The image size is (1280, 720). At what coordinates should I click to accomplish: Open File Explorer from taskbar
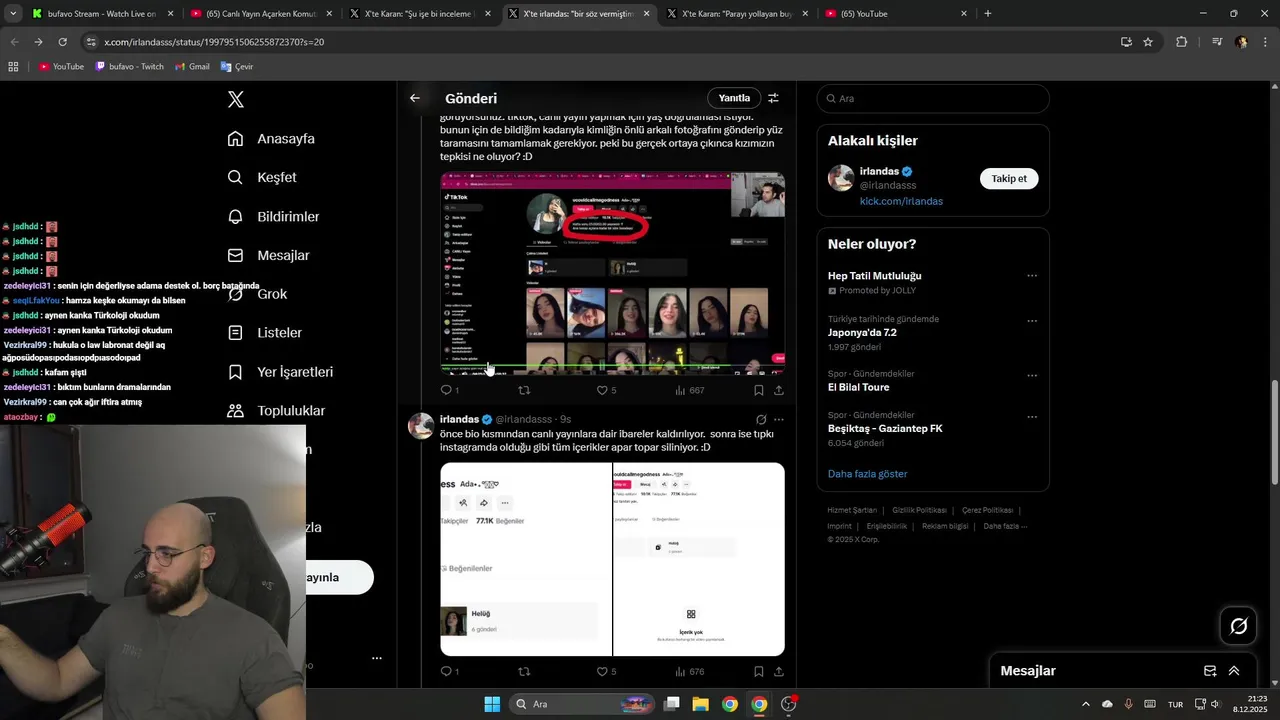701,704
